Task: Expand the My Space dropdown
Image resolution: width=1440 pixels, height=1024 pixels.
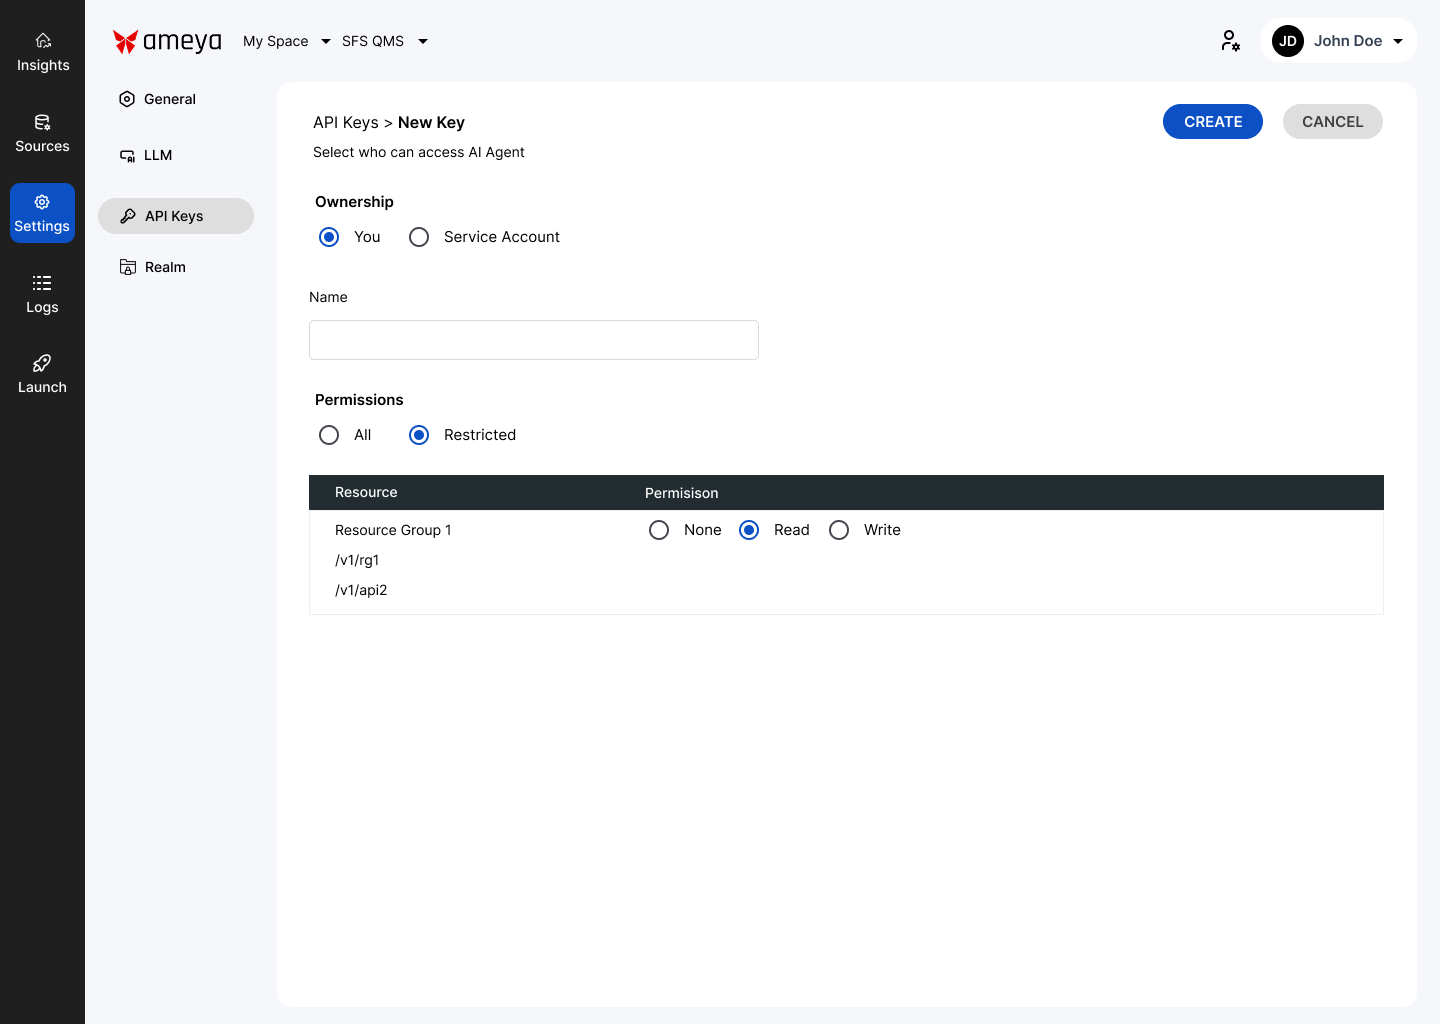Action: pyautogui.click(x=287, y=41)
